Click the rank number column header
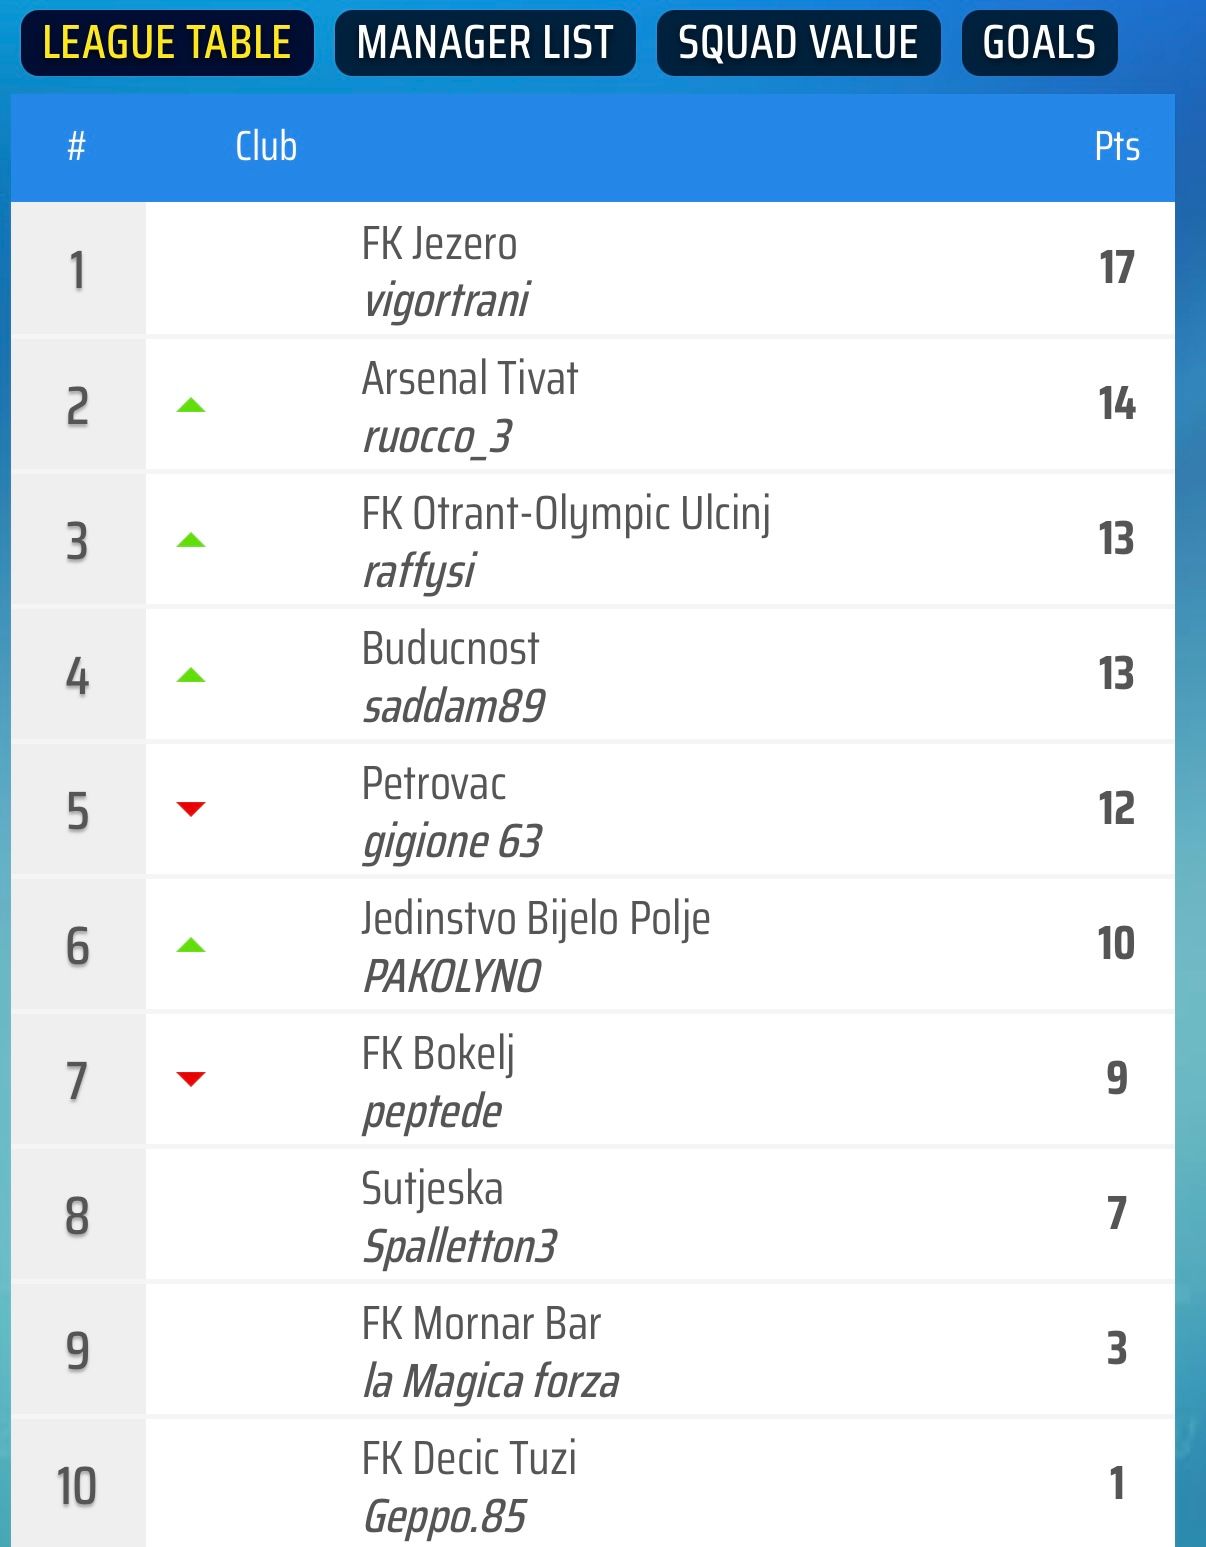The image size is (1206, 1547). [76, 147]
